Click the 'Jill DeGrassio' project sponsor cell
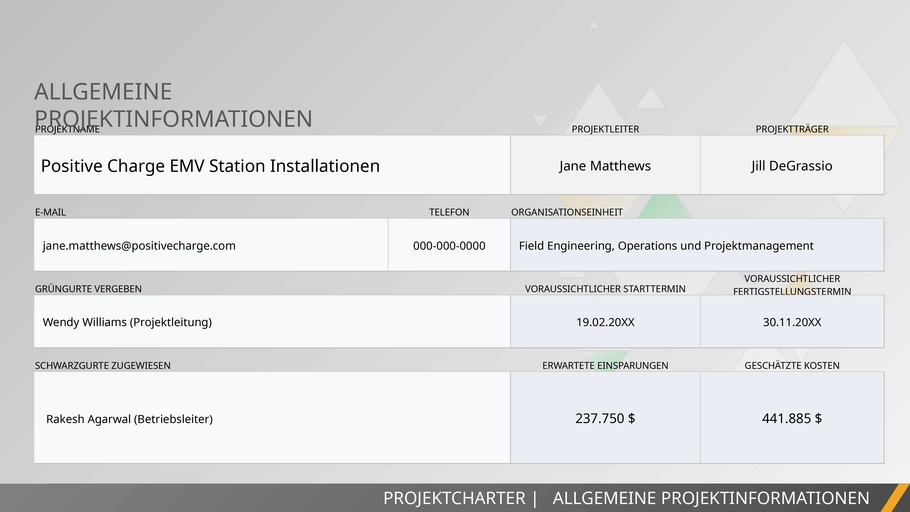 pyautogui.click(x=792, y=165)
